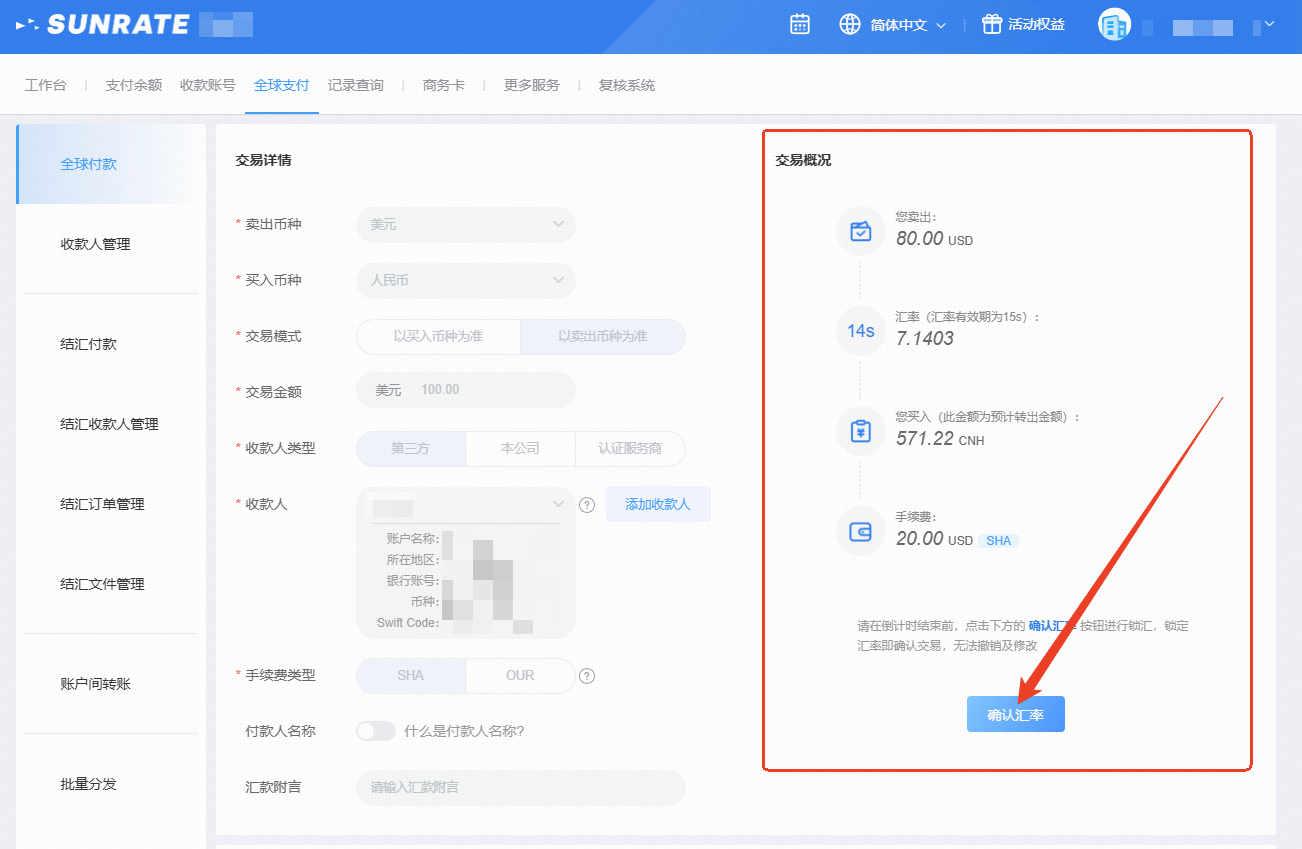This screenshot has height=849, width=1302.
Task: Expand the 买入币种 dropdown
Action: [466, 281]
